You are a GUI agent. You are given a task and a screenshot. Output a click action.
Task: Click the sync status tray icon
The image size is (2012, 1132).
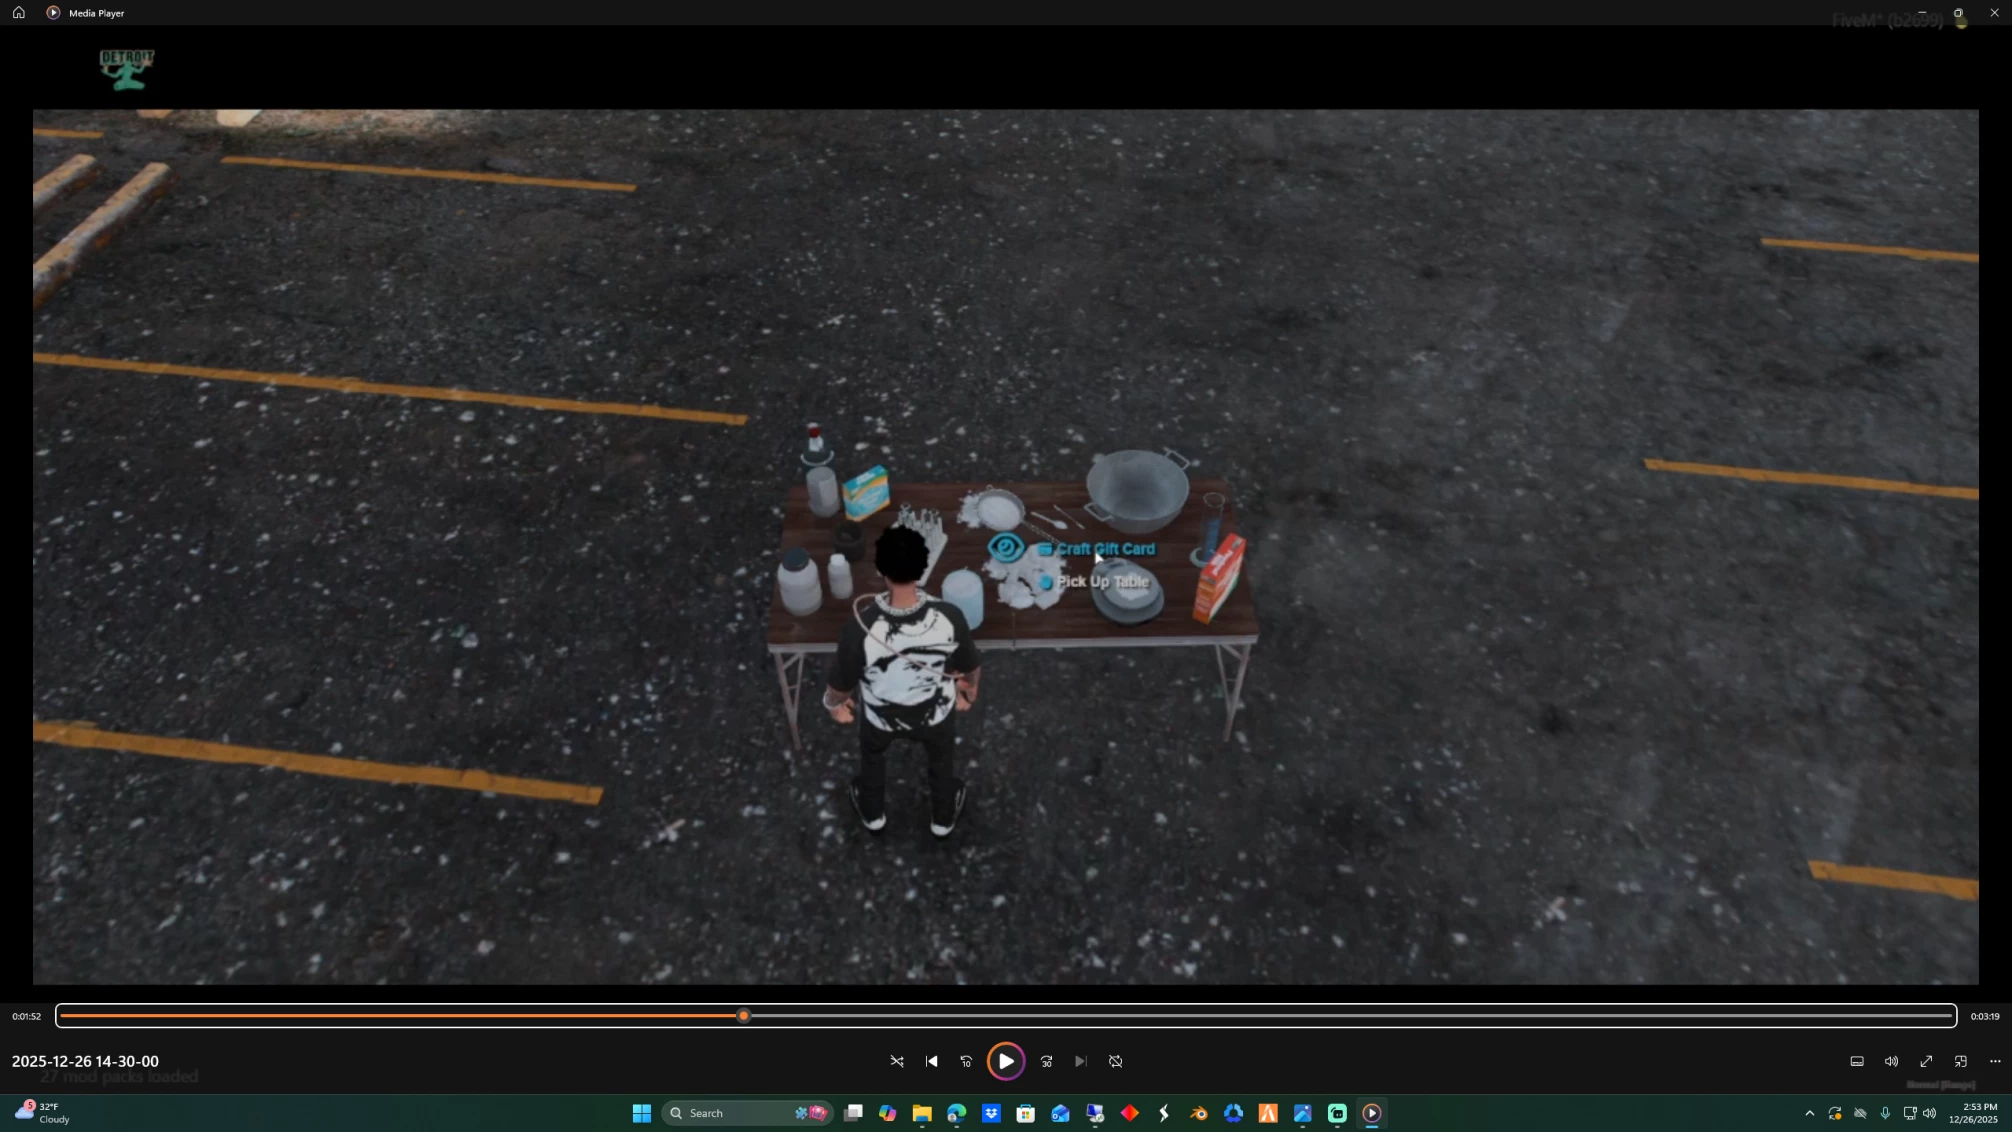pos(1835,1113)
